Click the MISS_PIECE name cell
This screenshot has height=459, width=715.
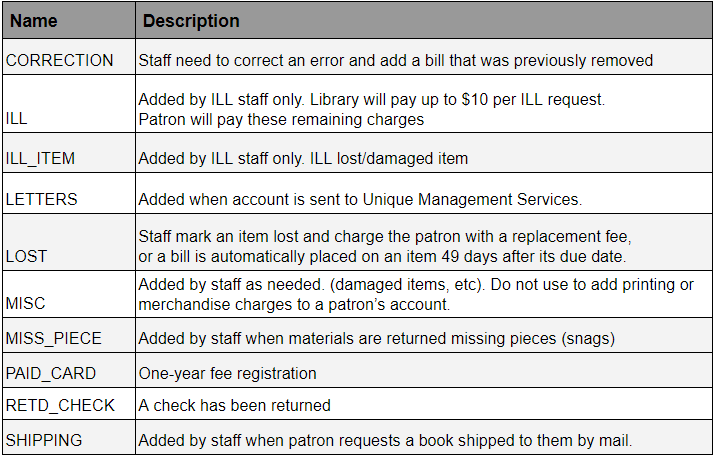pyautogui.click(x=53, y=339)
